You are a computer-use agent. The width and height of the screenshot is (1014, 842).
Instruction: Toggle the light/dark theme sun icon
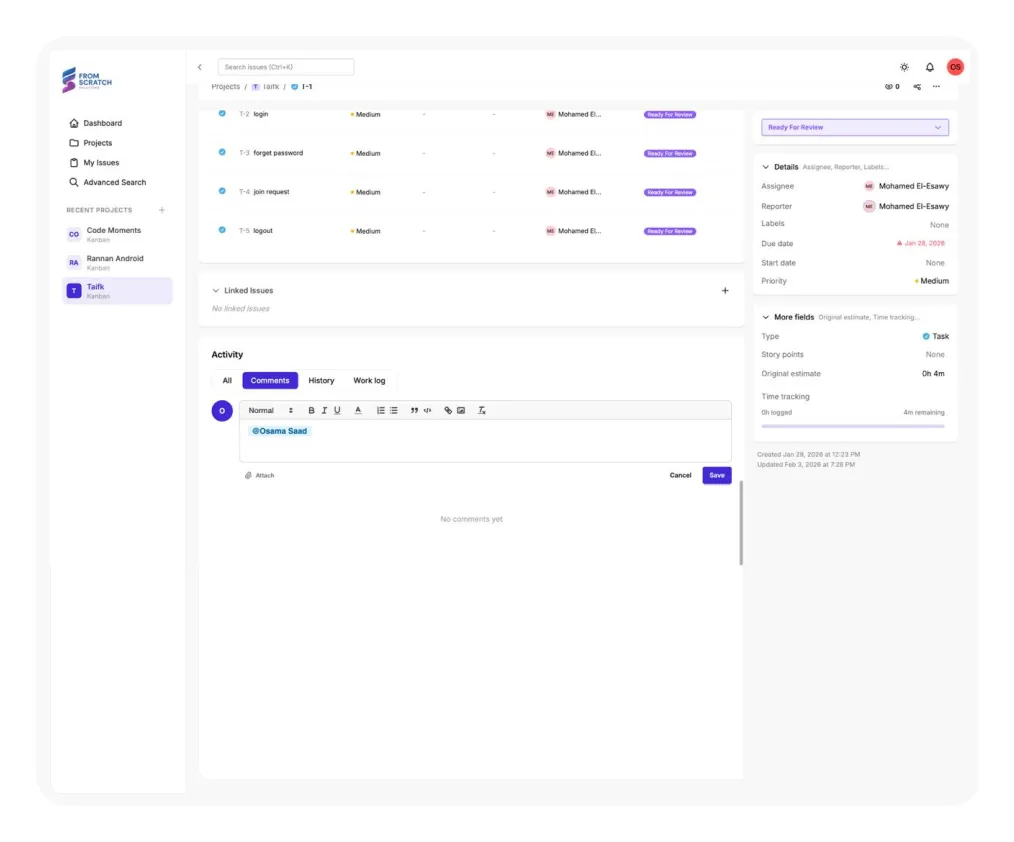pyautogui.click(x=904, y=67)
